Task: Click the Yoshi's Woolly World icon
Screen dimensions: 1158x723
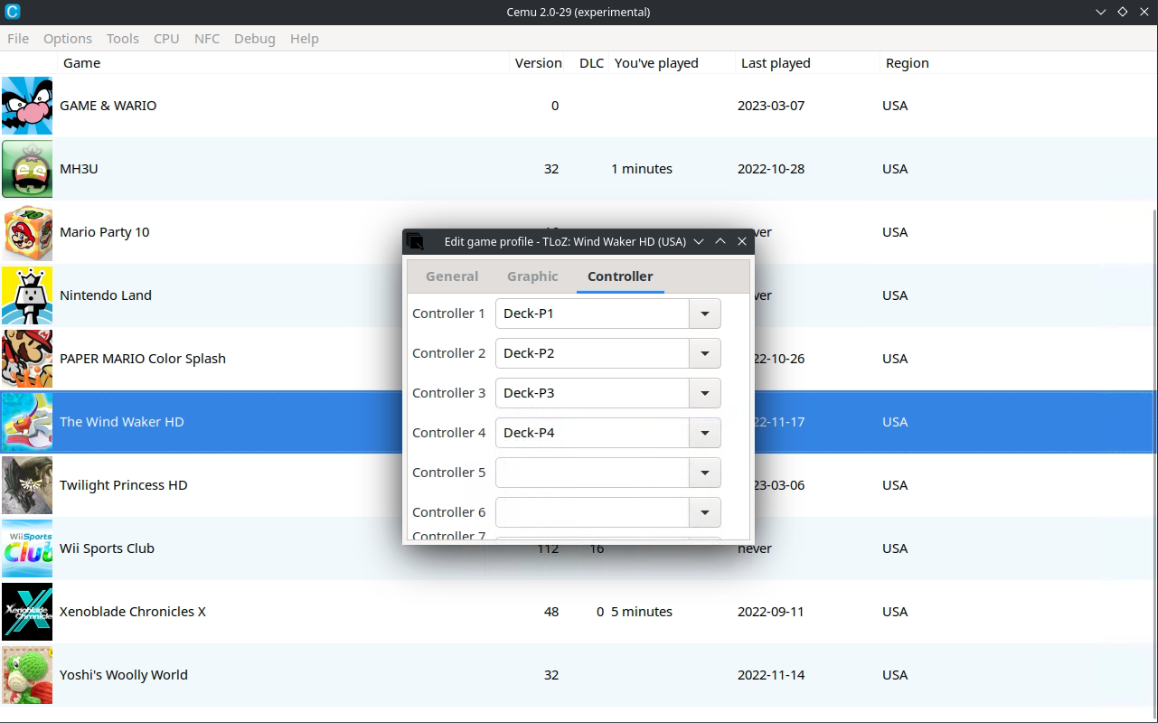Action: (x=27, y=675)
